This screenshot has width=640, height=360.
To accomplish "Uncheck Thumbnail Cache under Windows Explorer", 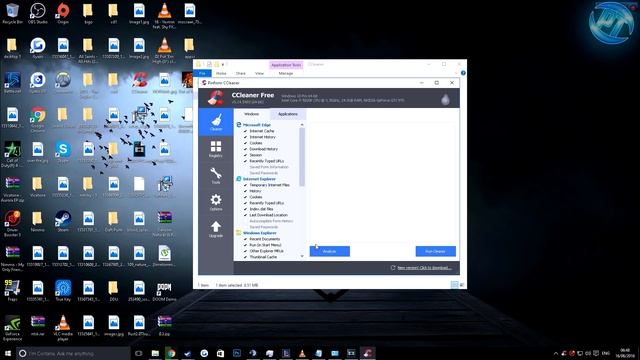I will coord(245,257).
